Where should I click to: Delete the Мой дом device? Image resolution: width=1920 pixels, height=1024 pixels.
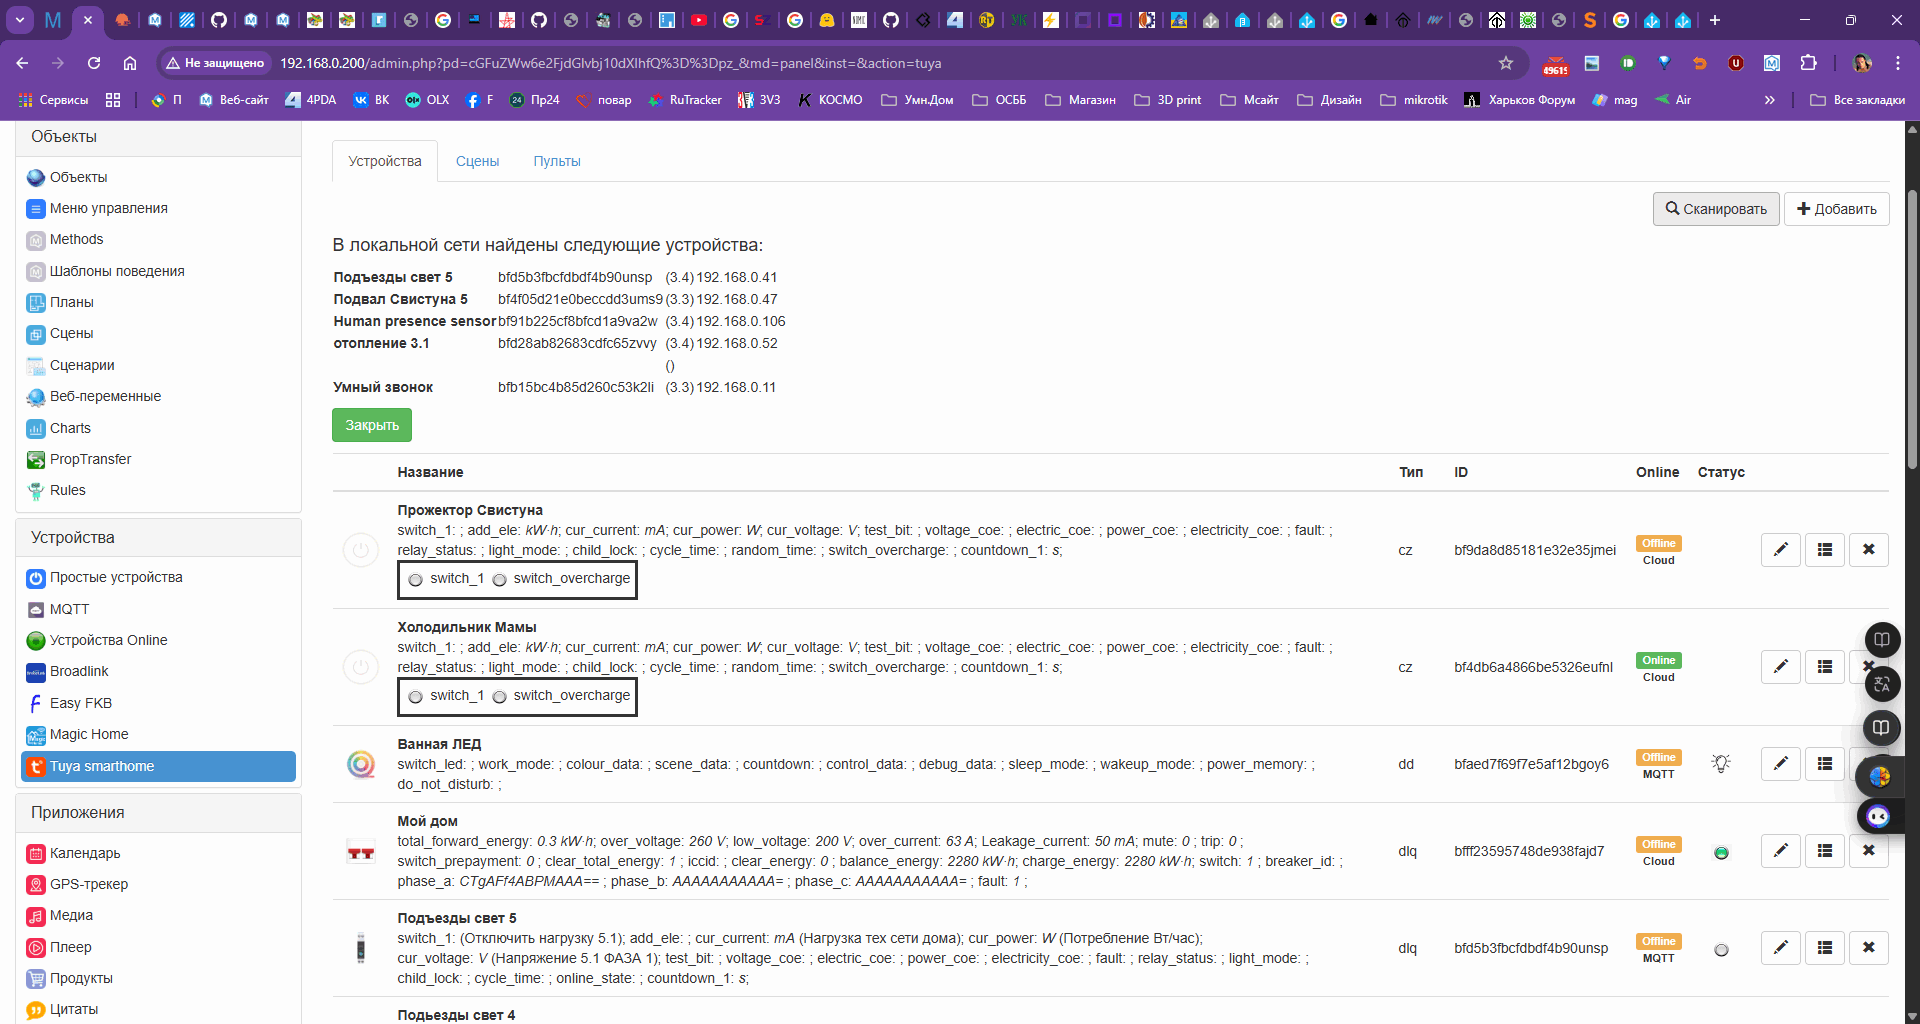pos(1868,851)
